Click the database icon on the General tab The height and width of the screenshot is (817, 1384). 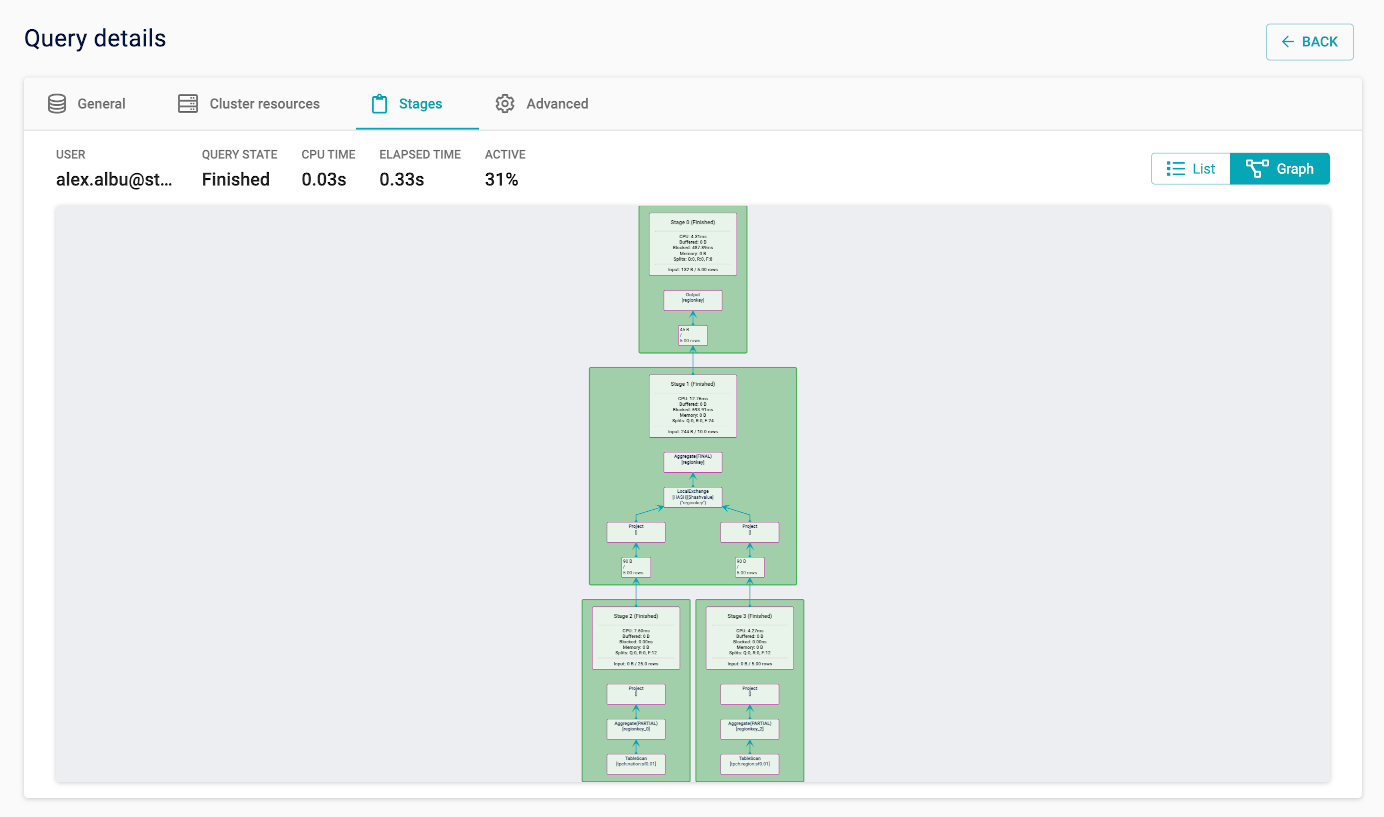(x=56, y=103)
